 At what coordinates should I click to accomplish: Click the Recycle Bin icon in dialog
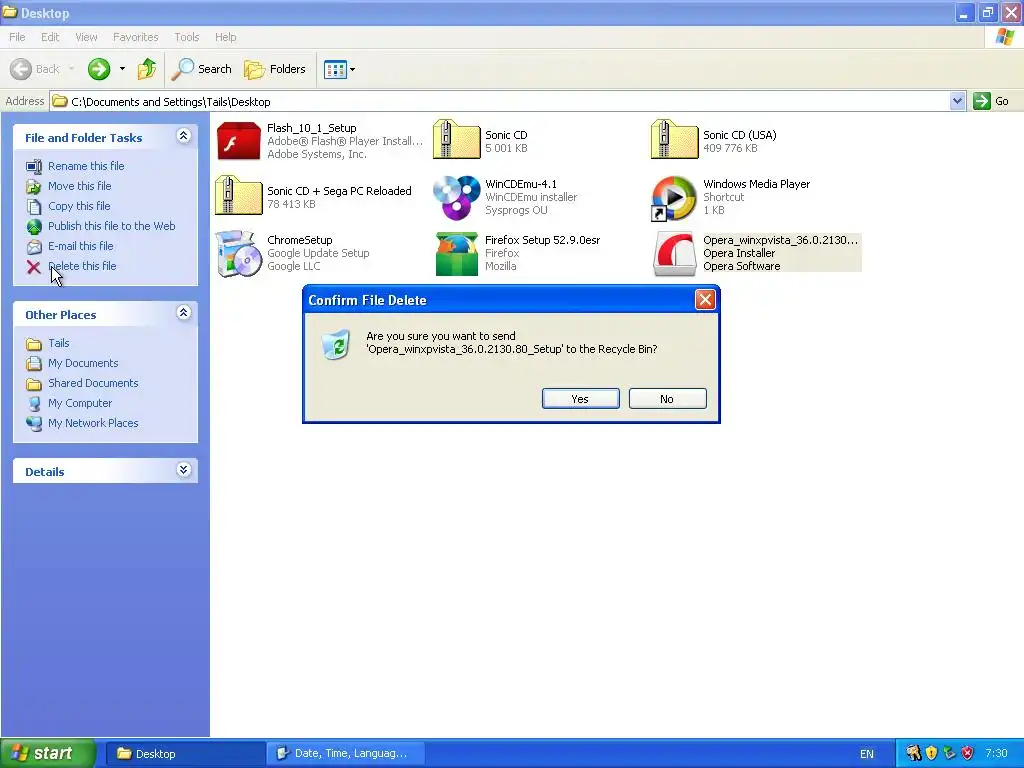point(336,344)
